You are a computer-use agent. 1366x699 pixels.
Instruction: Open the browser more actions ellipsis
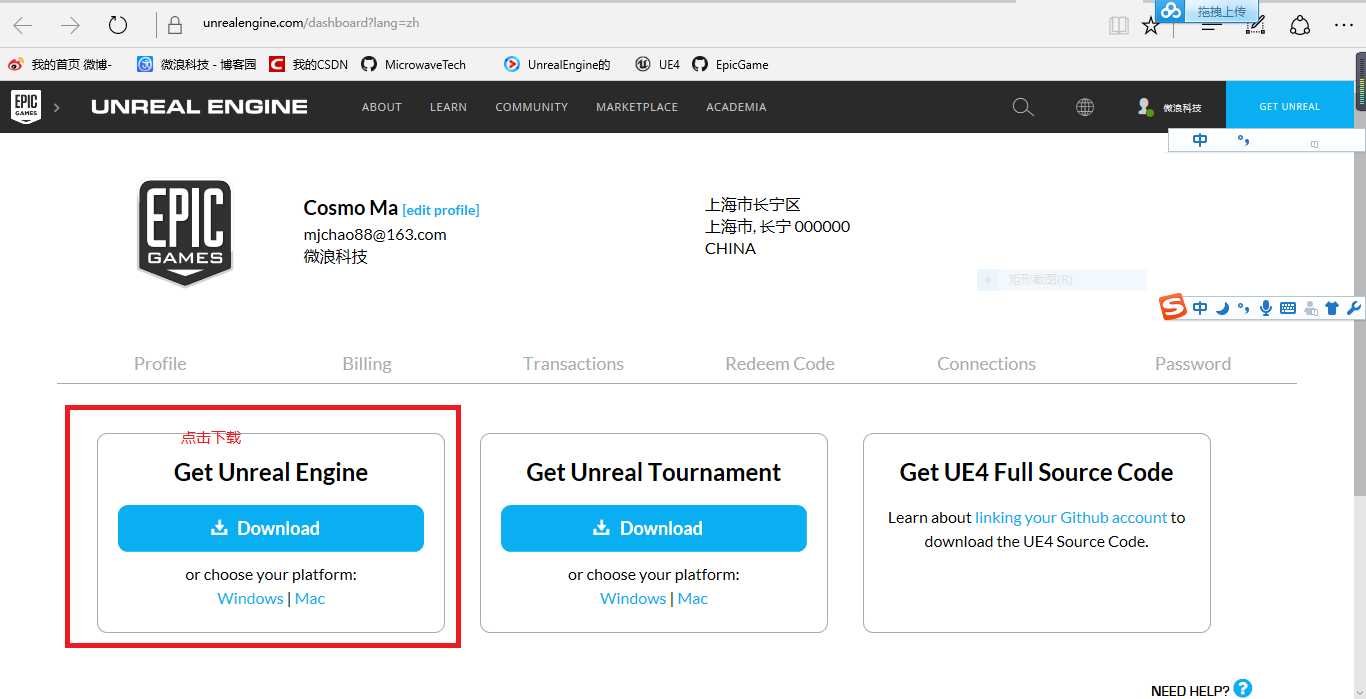point(1345,26)
